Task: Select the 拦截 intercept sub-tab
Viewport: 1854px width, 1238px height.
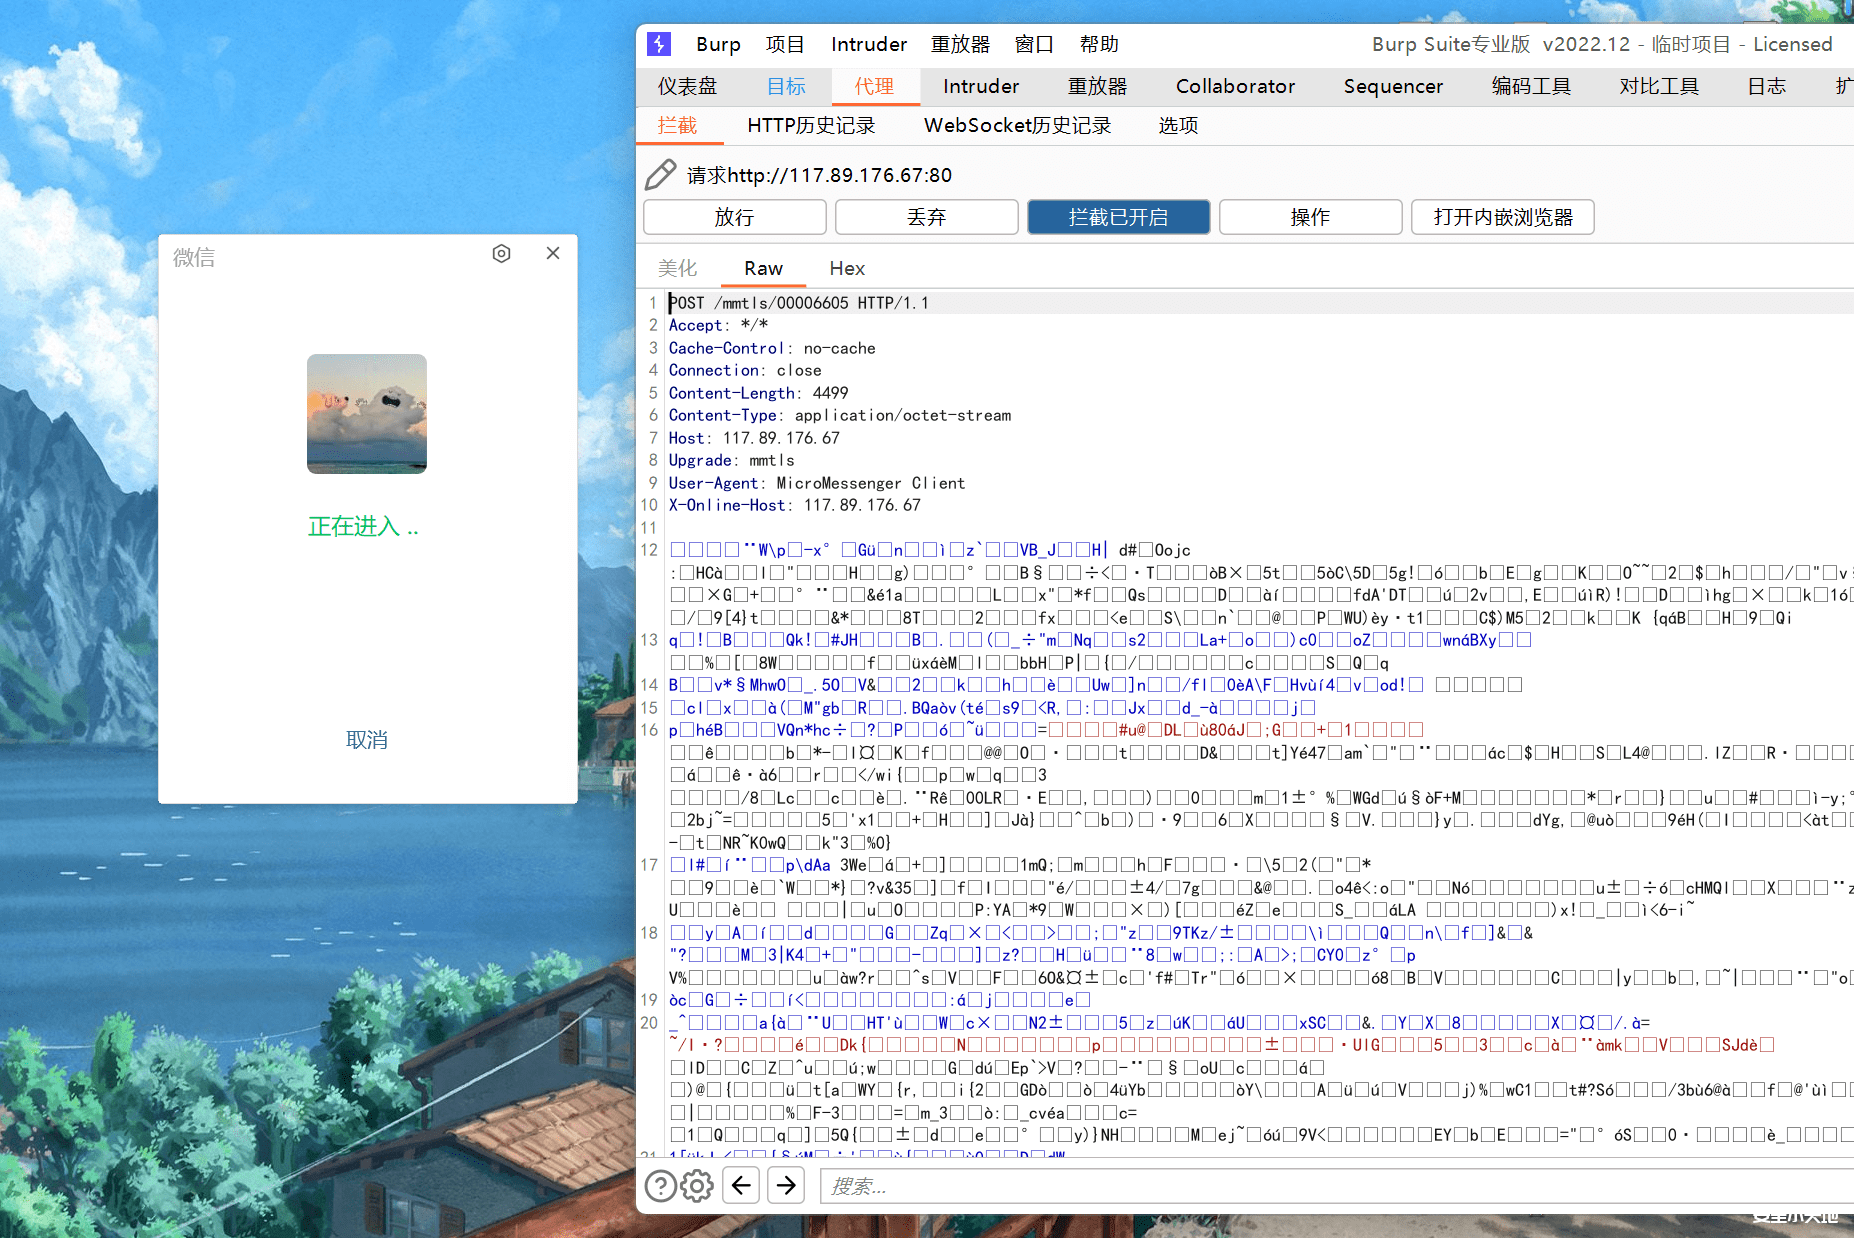Action: click(677, 125)
